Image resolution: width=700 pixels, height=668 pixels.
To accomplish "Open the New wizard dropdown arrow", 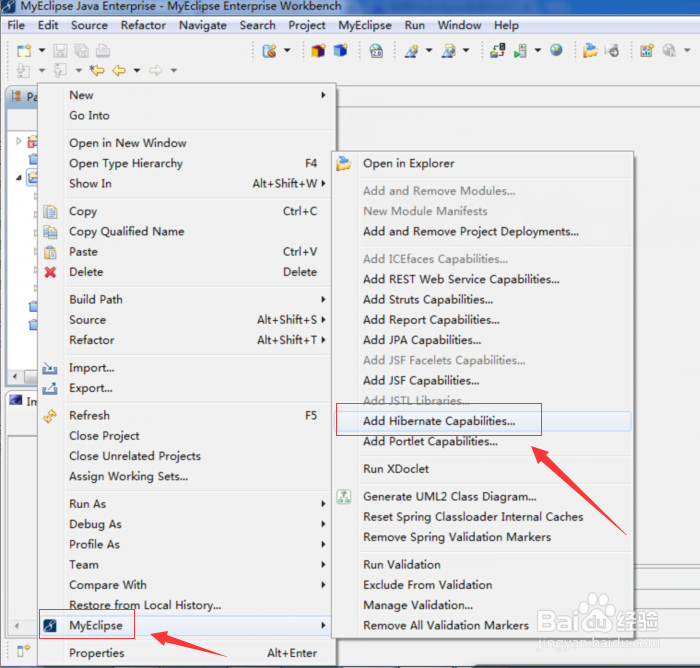I will tap(42, 50).
